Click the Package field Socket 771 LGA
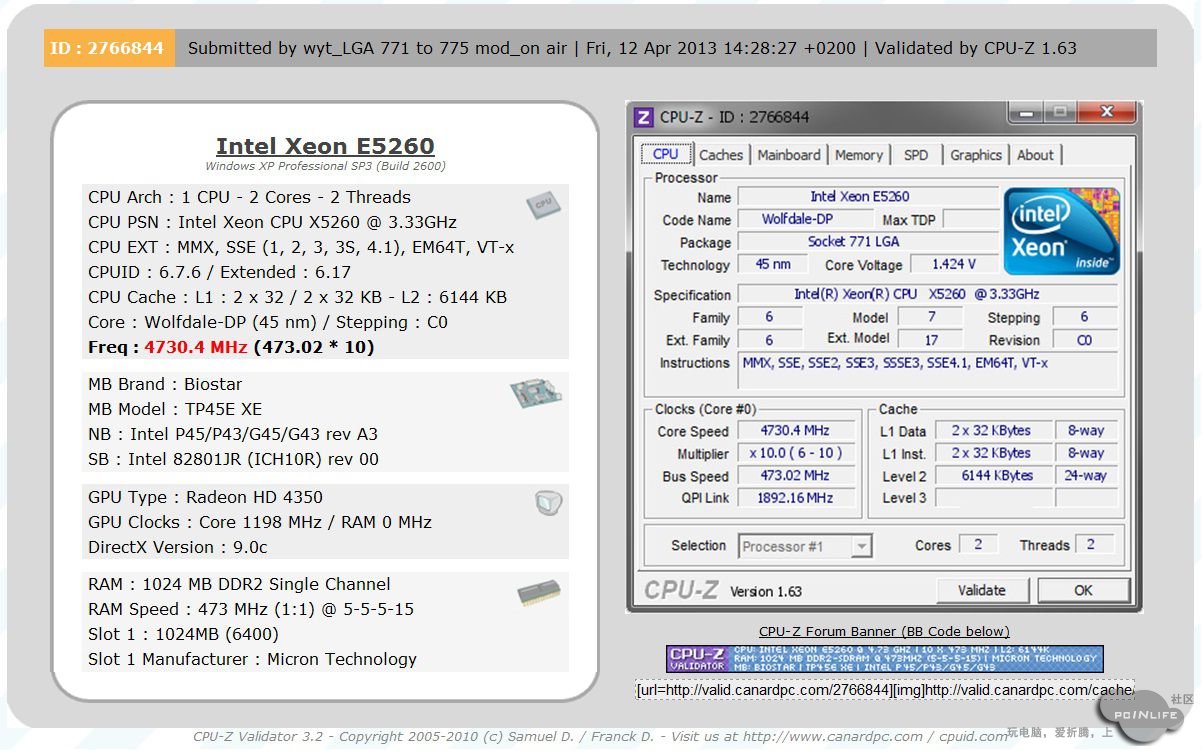 tap(868, 242)
